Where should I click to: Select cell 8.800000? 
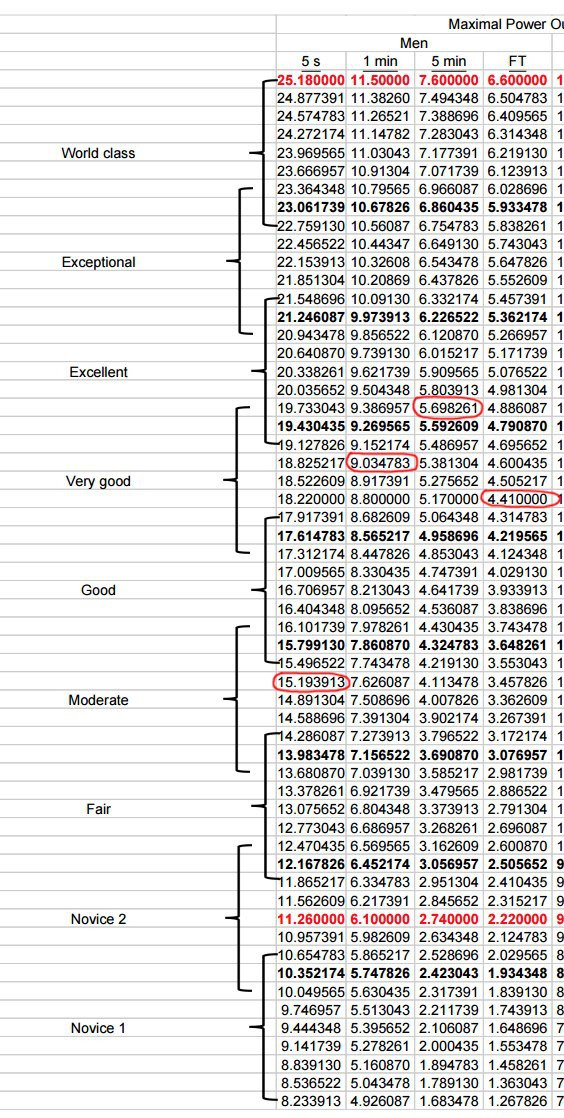[380, 499]
